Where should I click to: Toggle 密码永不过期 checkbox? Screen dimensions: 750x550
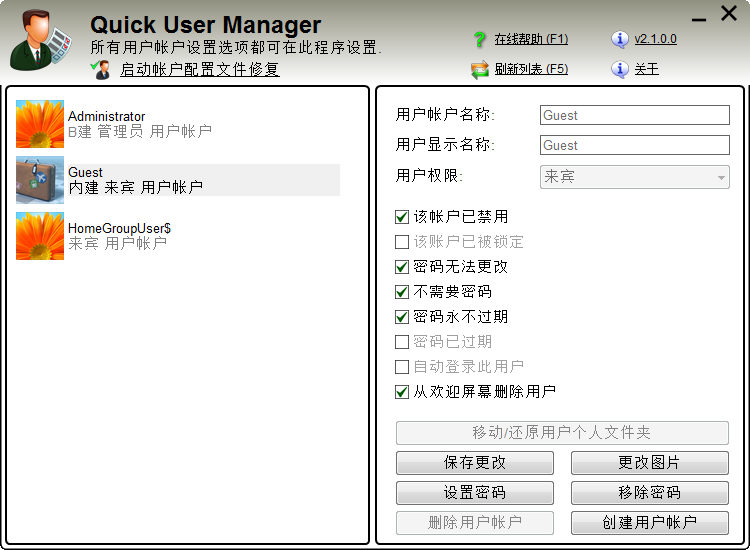click(402, 317)
